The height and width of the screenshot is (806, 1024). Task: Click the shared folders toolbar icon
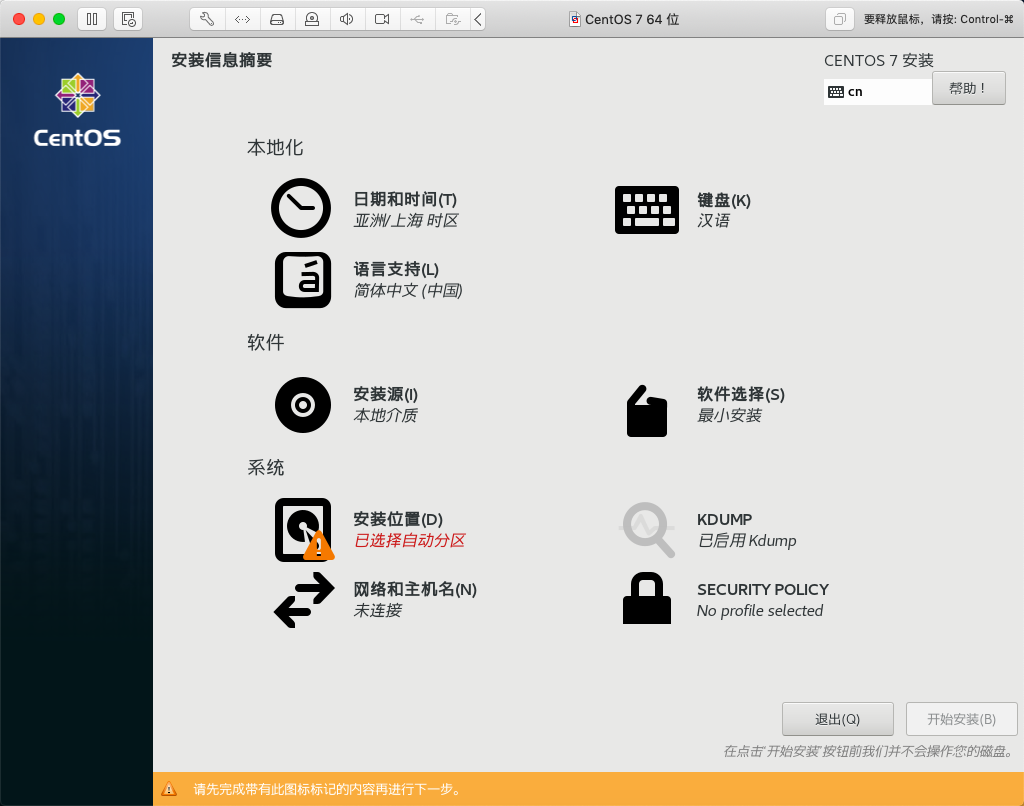click(x=453, y=19)
